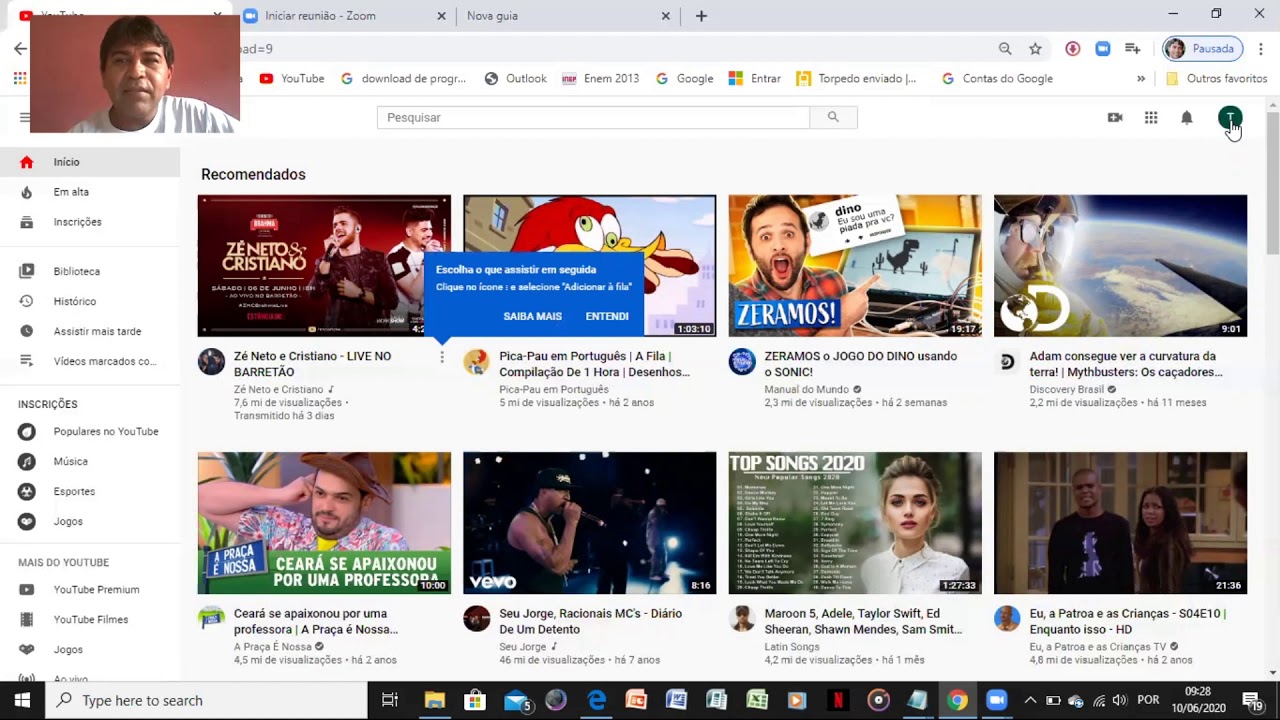Open the Zoom extension icon in Chrome
The width and height of the screenshot is (1280, 720).
click(x=1102, y=48)
